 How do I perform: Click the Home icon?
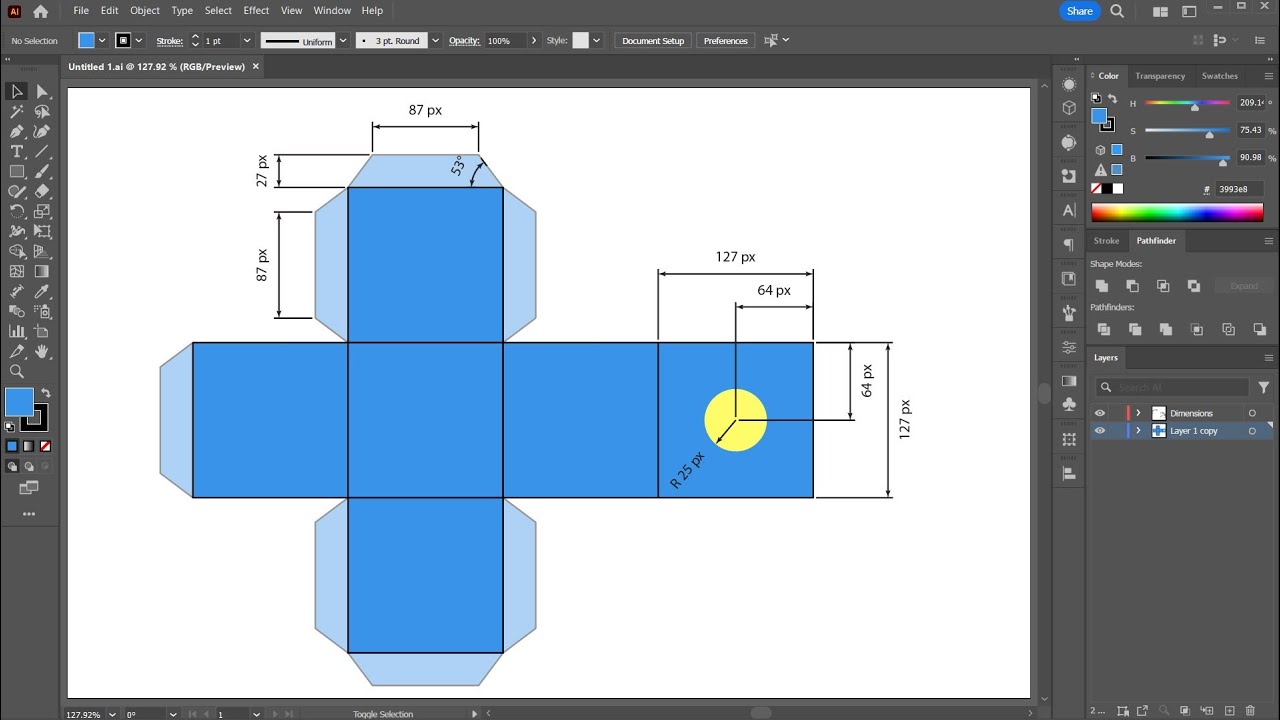pos(40,11)
